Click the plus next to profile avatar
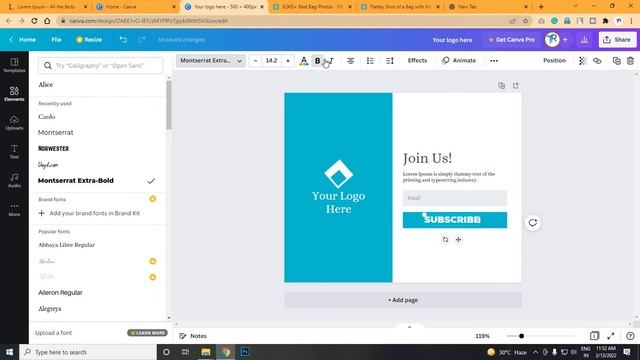This screenshot has height=360, width=640. pyautogui.click(x=565, y=40)
